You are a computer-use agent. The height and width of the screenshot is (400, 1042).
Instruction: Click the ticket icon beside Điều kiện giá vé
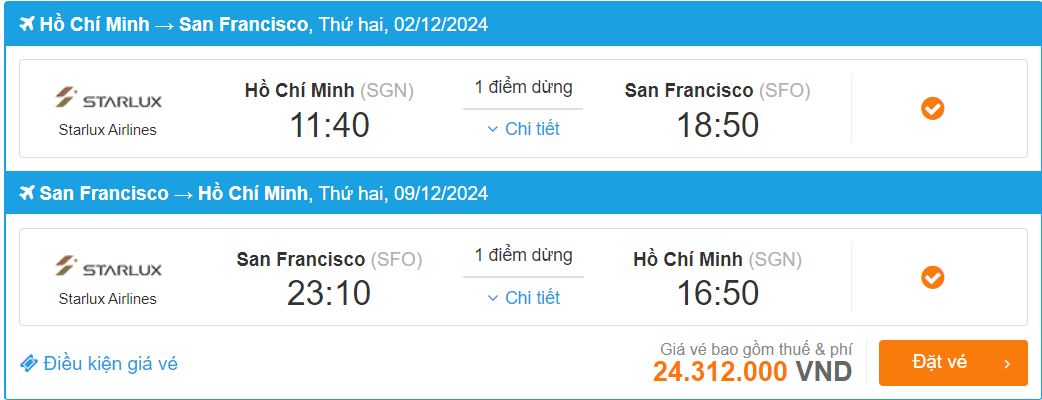coord(29,363)
